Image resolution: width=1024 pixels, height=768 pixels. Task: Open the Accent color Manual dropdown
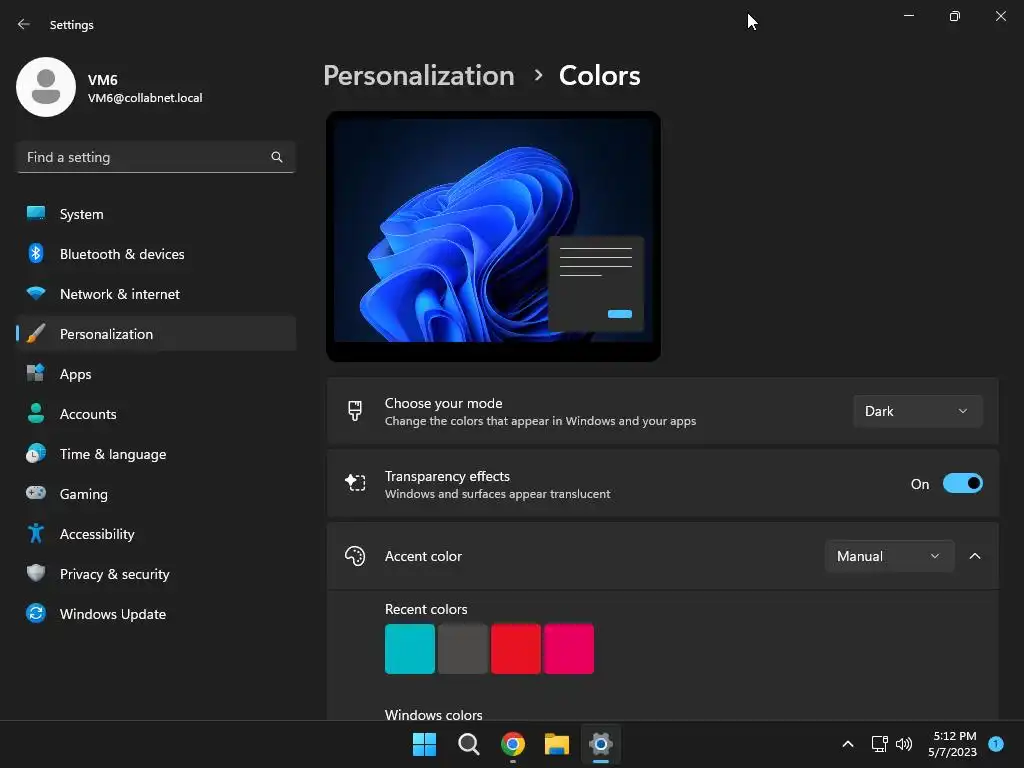(889, 556)
